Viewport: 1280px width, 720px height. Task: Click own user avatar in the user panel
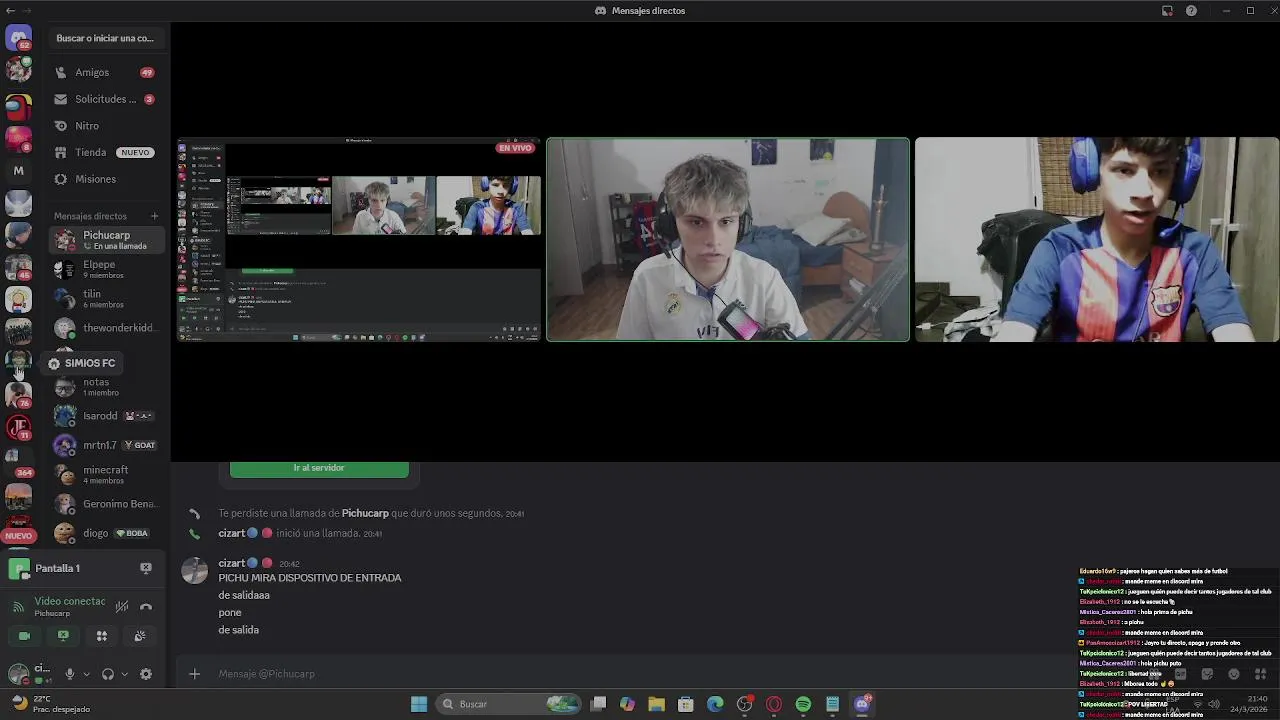pos(18,674)
